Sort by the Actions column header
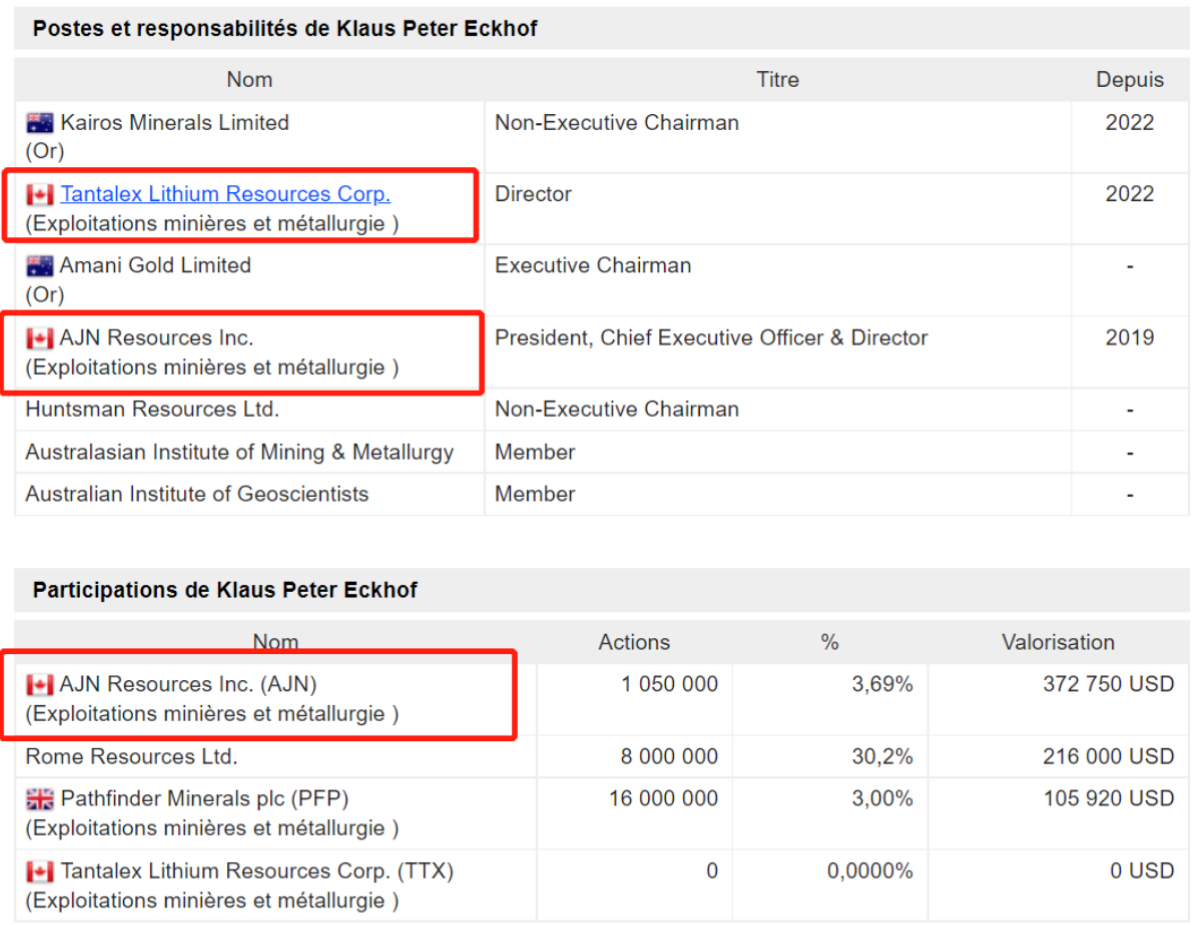Image resolution: width=1202 pixels, height=925 pixels. click(634, 642)
